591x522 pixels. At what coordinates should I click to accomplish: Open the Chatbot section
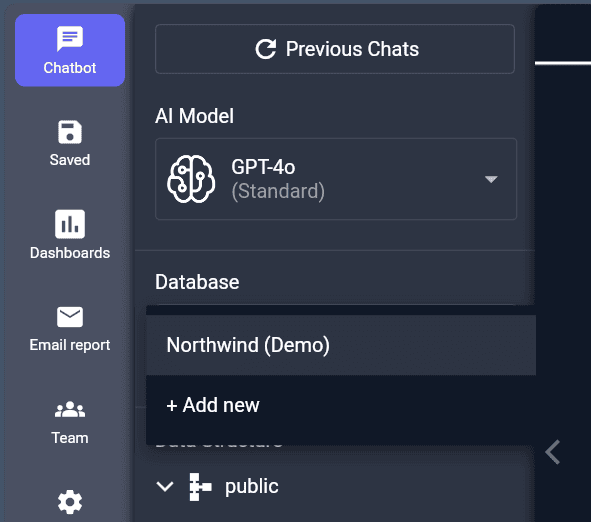pyautogui.click(x=70, y=50)
